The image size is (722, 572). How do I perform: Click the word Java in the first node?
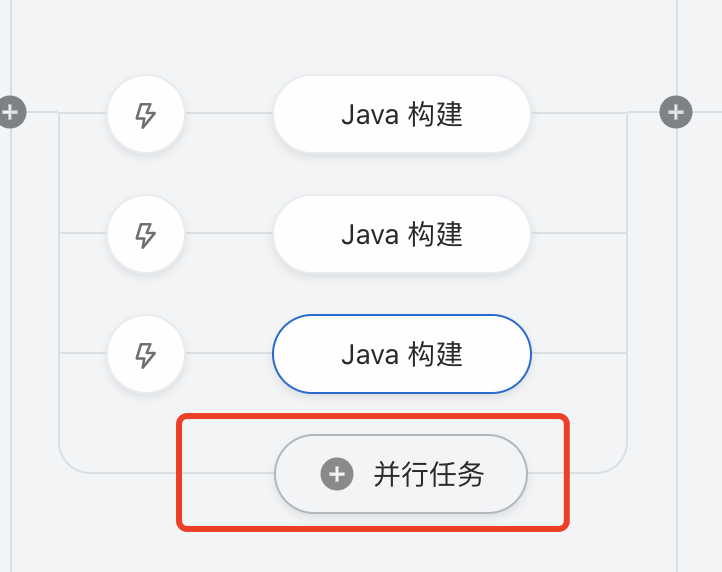(370, 115)
